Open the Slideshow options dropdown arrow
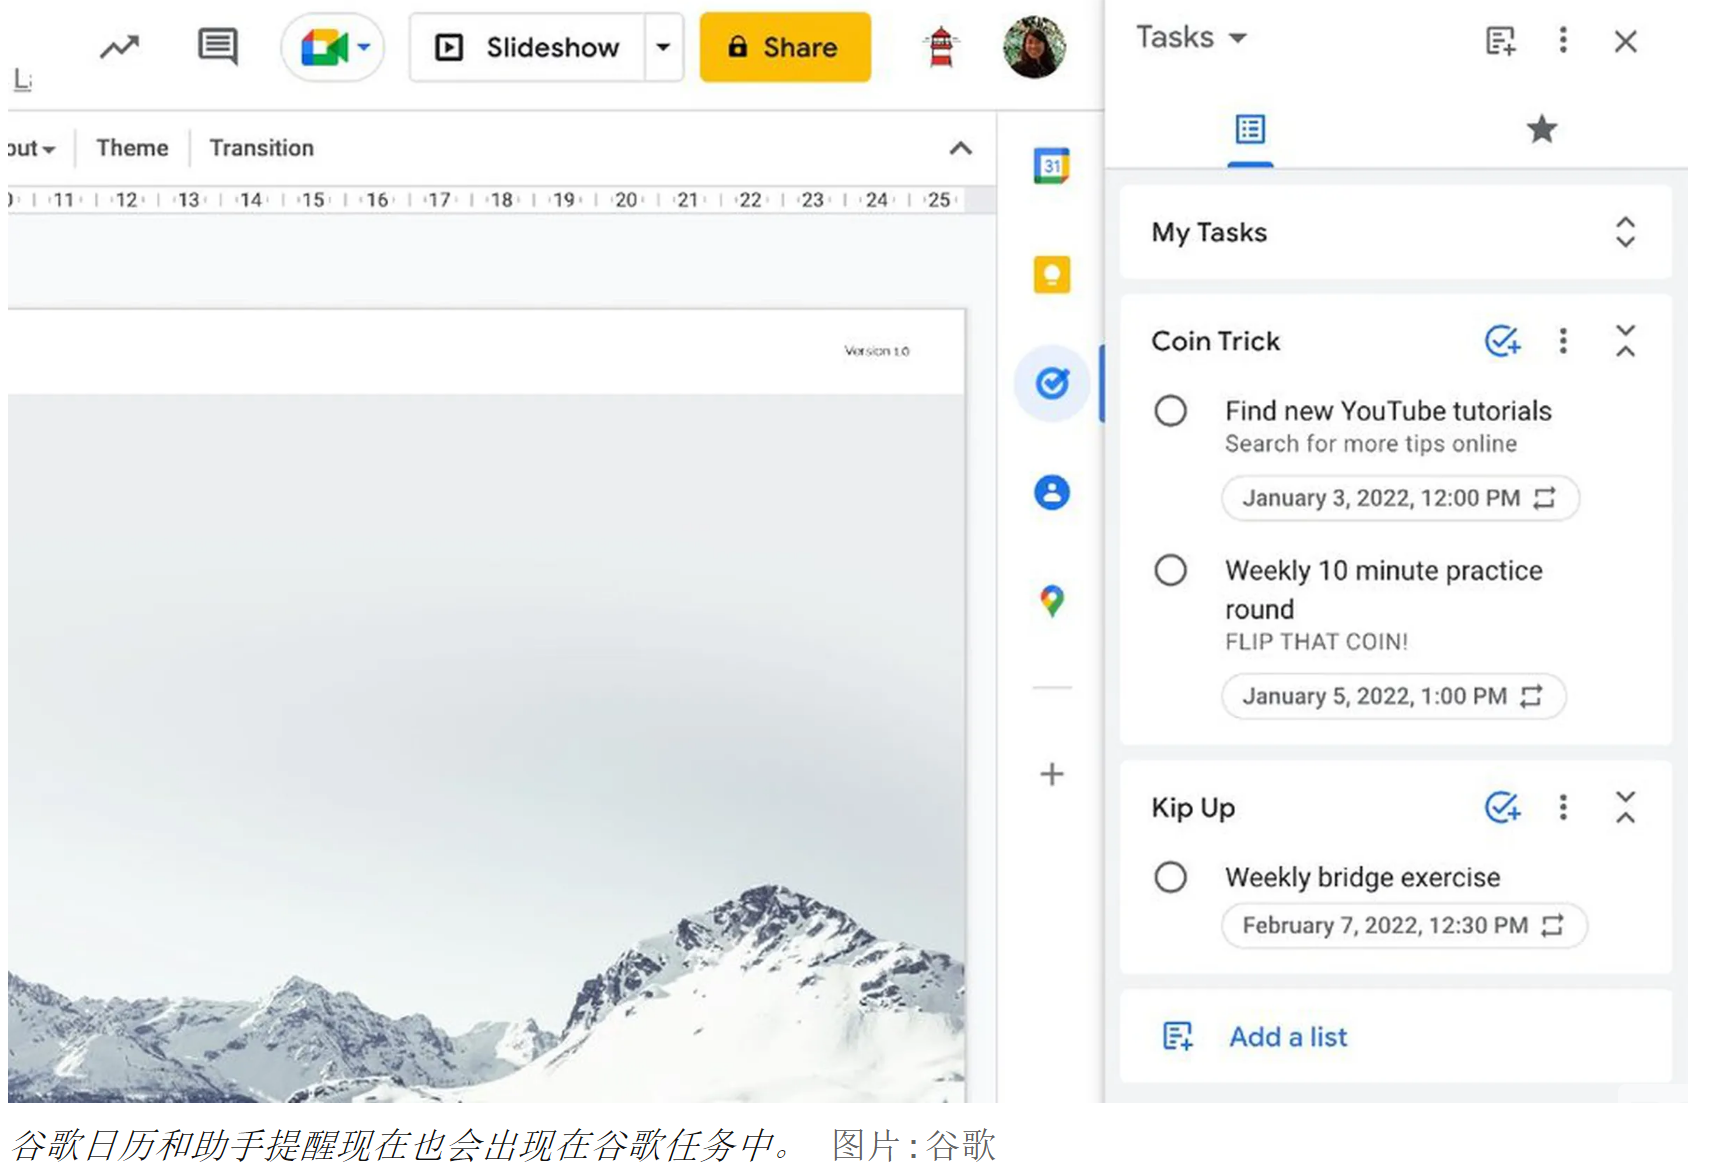The image size is (1723, 1164). point(663,47)
